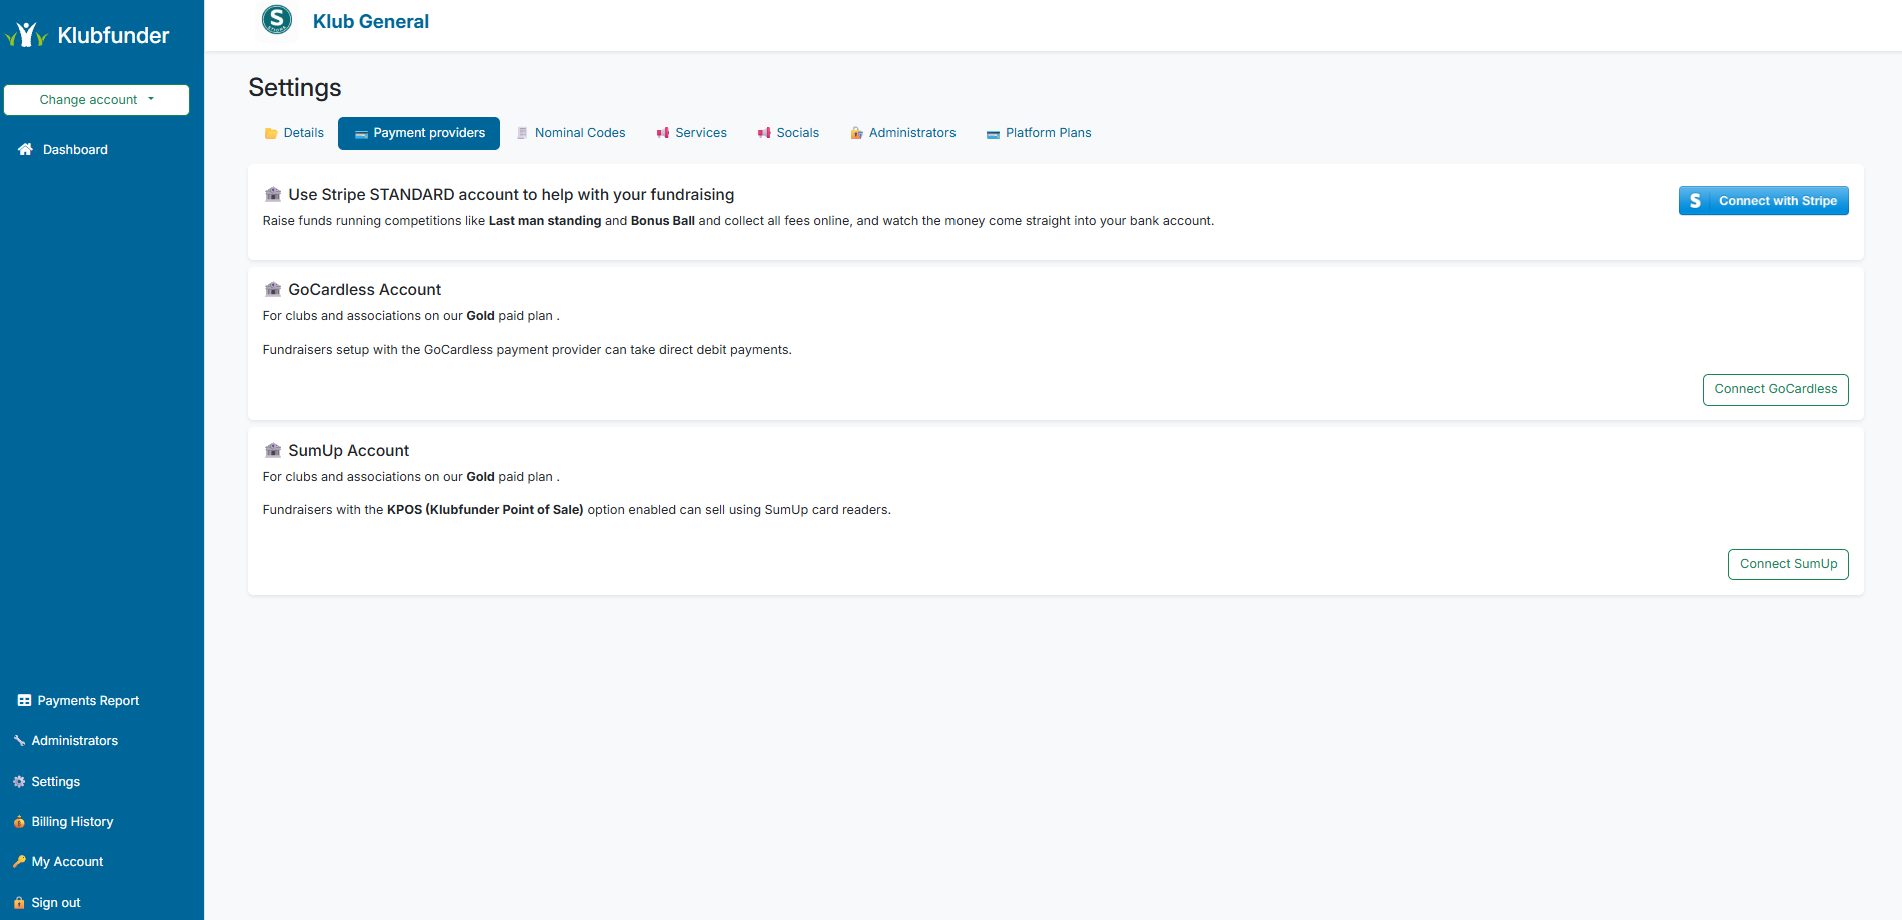1902x920 pixels.
Task: Select the Dashboard home icon in sidebar
Action: point(24,149)
